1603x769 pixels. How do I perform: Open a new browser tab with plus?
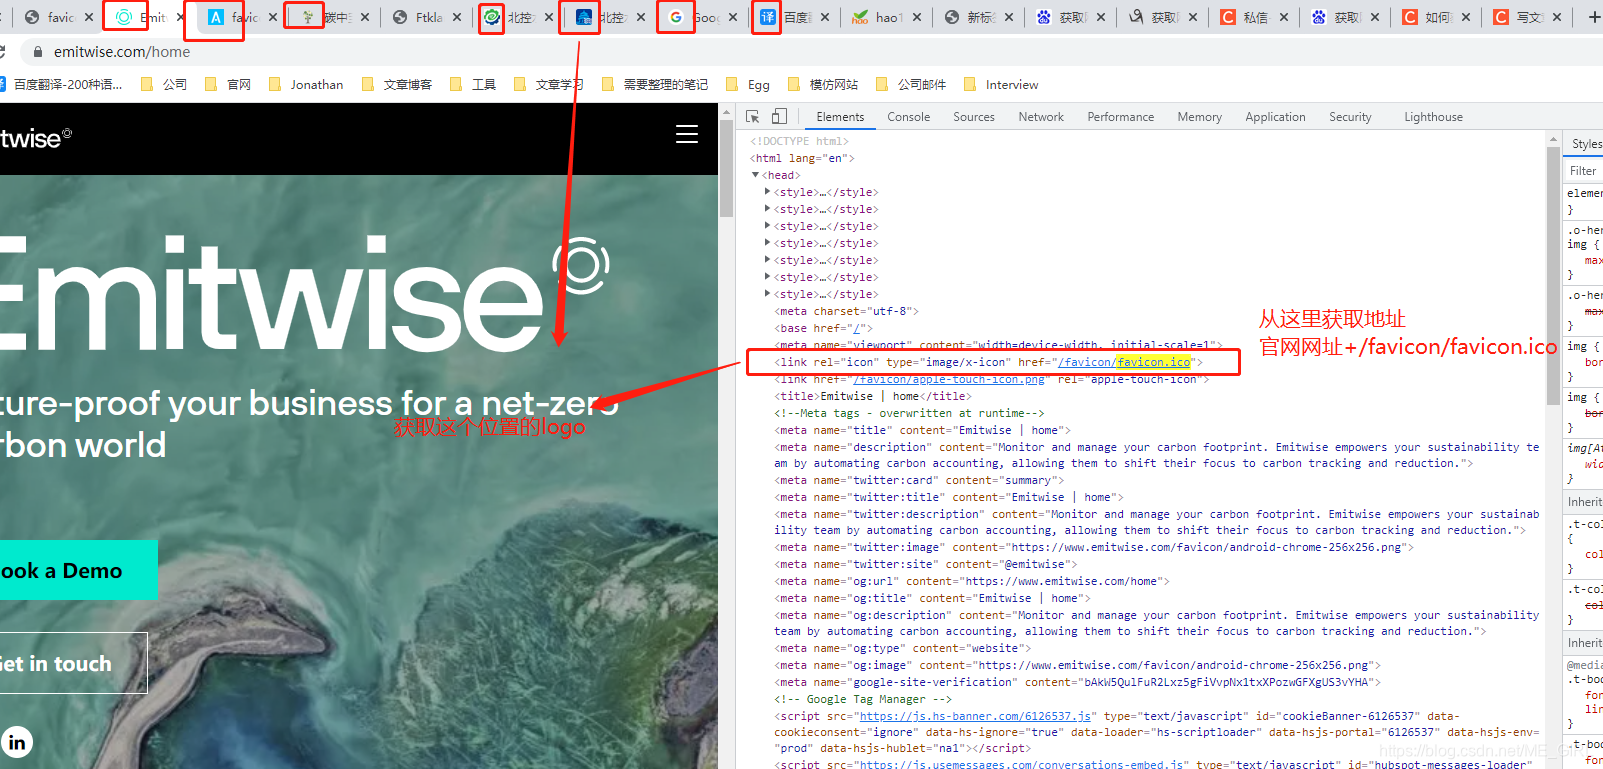[1594, 17]
